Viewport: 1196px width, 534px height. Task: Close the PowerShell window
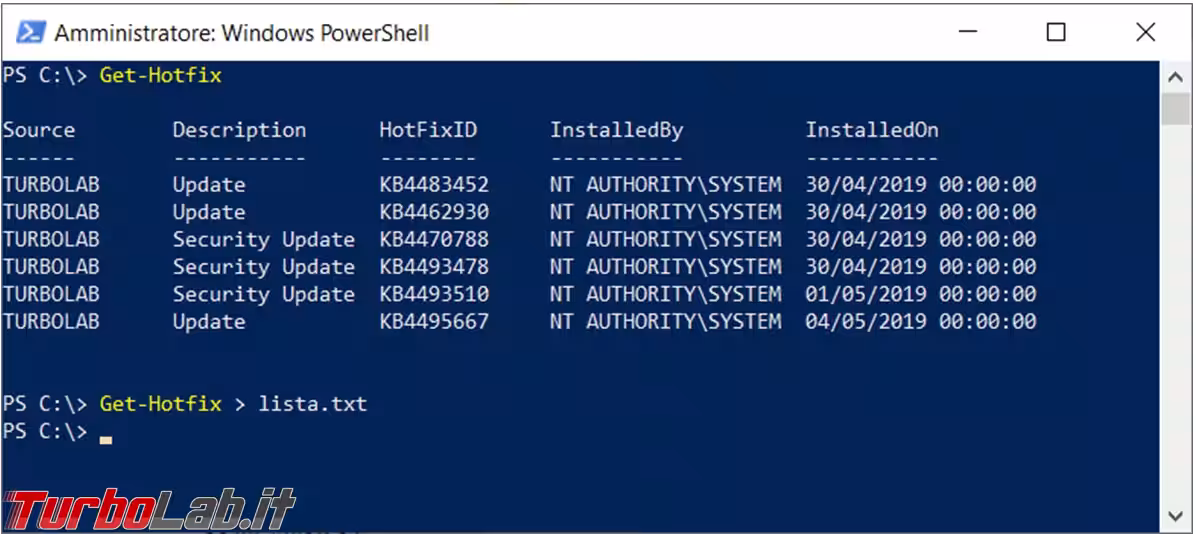click(x=1146, y=32)
